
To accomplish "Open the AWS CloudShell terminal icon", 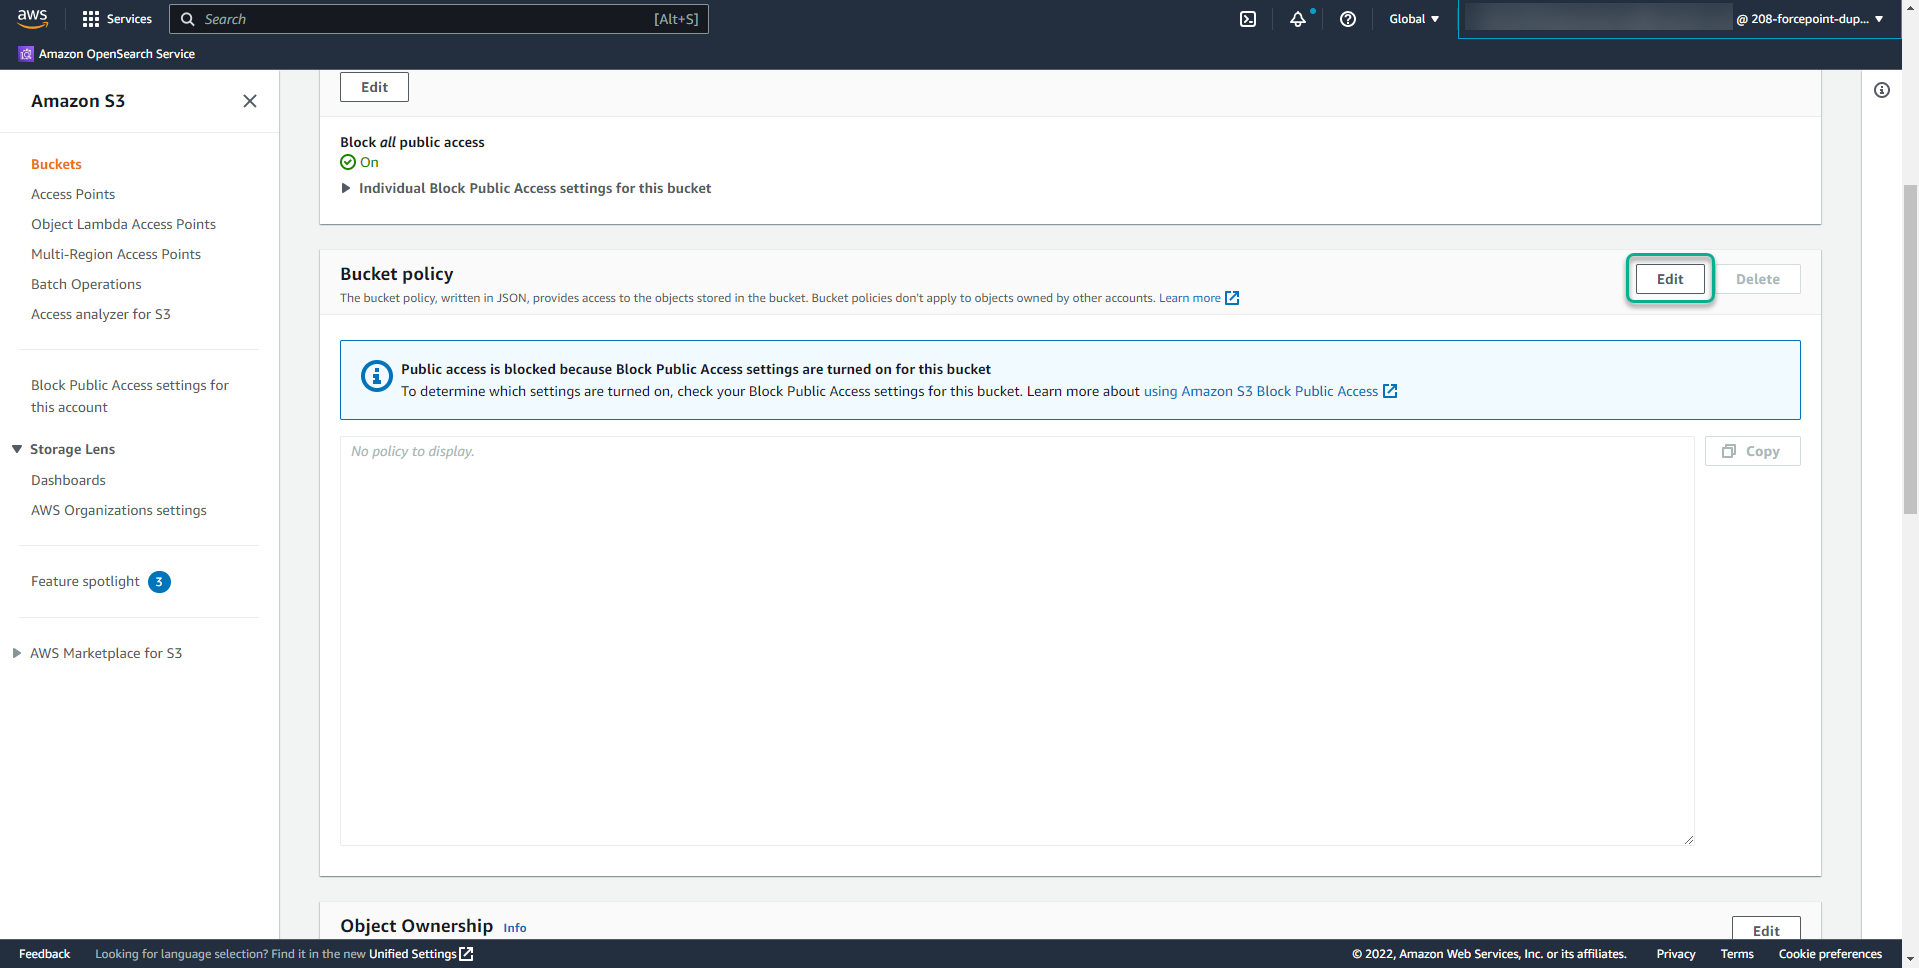I will [x=1246, y=18].
